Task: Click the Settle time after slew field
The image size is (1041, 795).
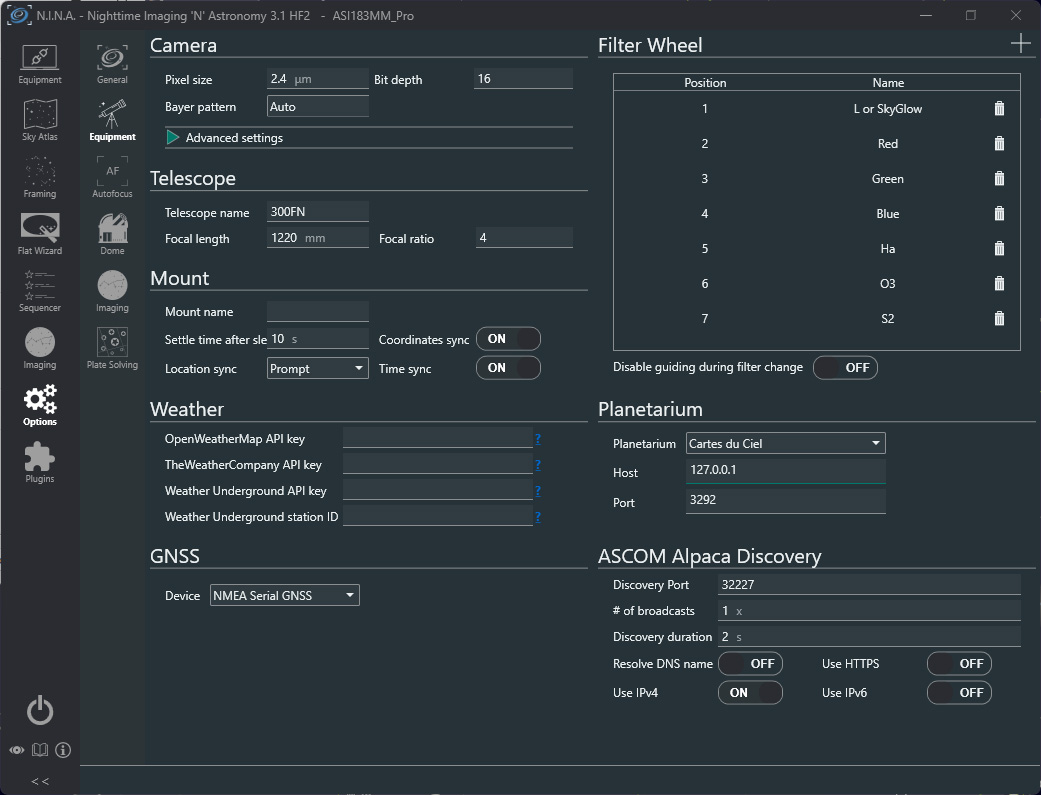Action: [318, 339]
